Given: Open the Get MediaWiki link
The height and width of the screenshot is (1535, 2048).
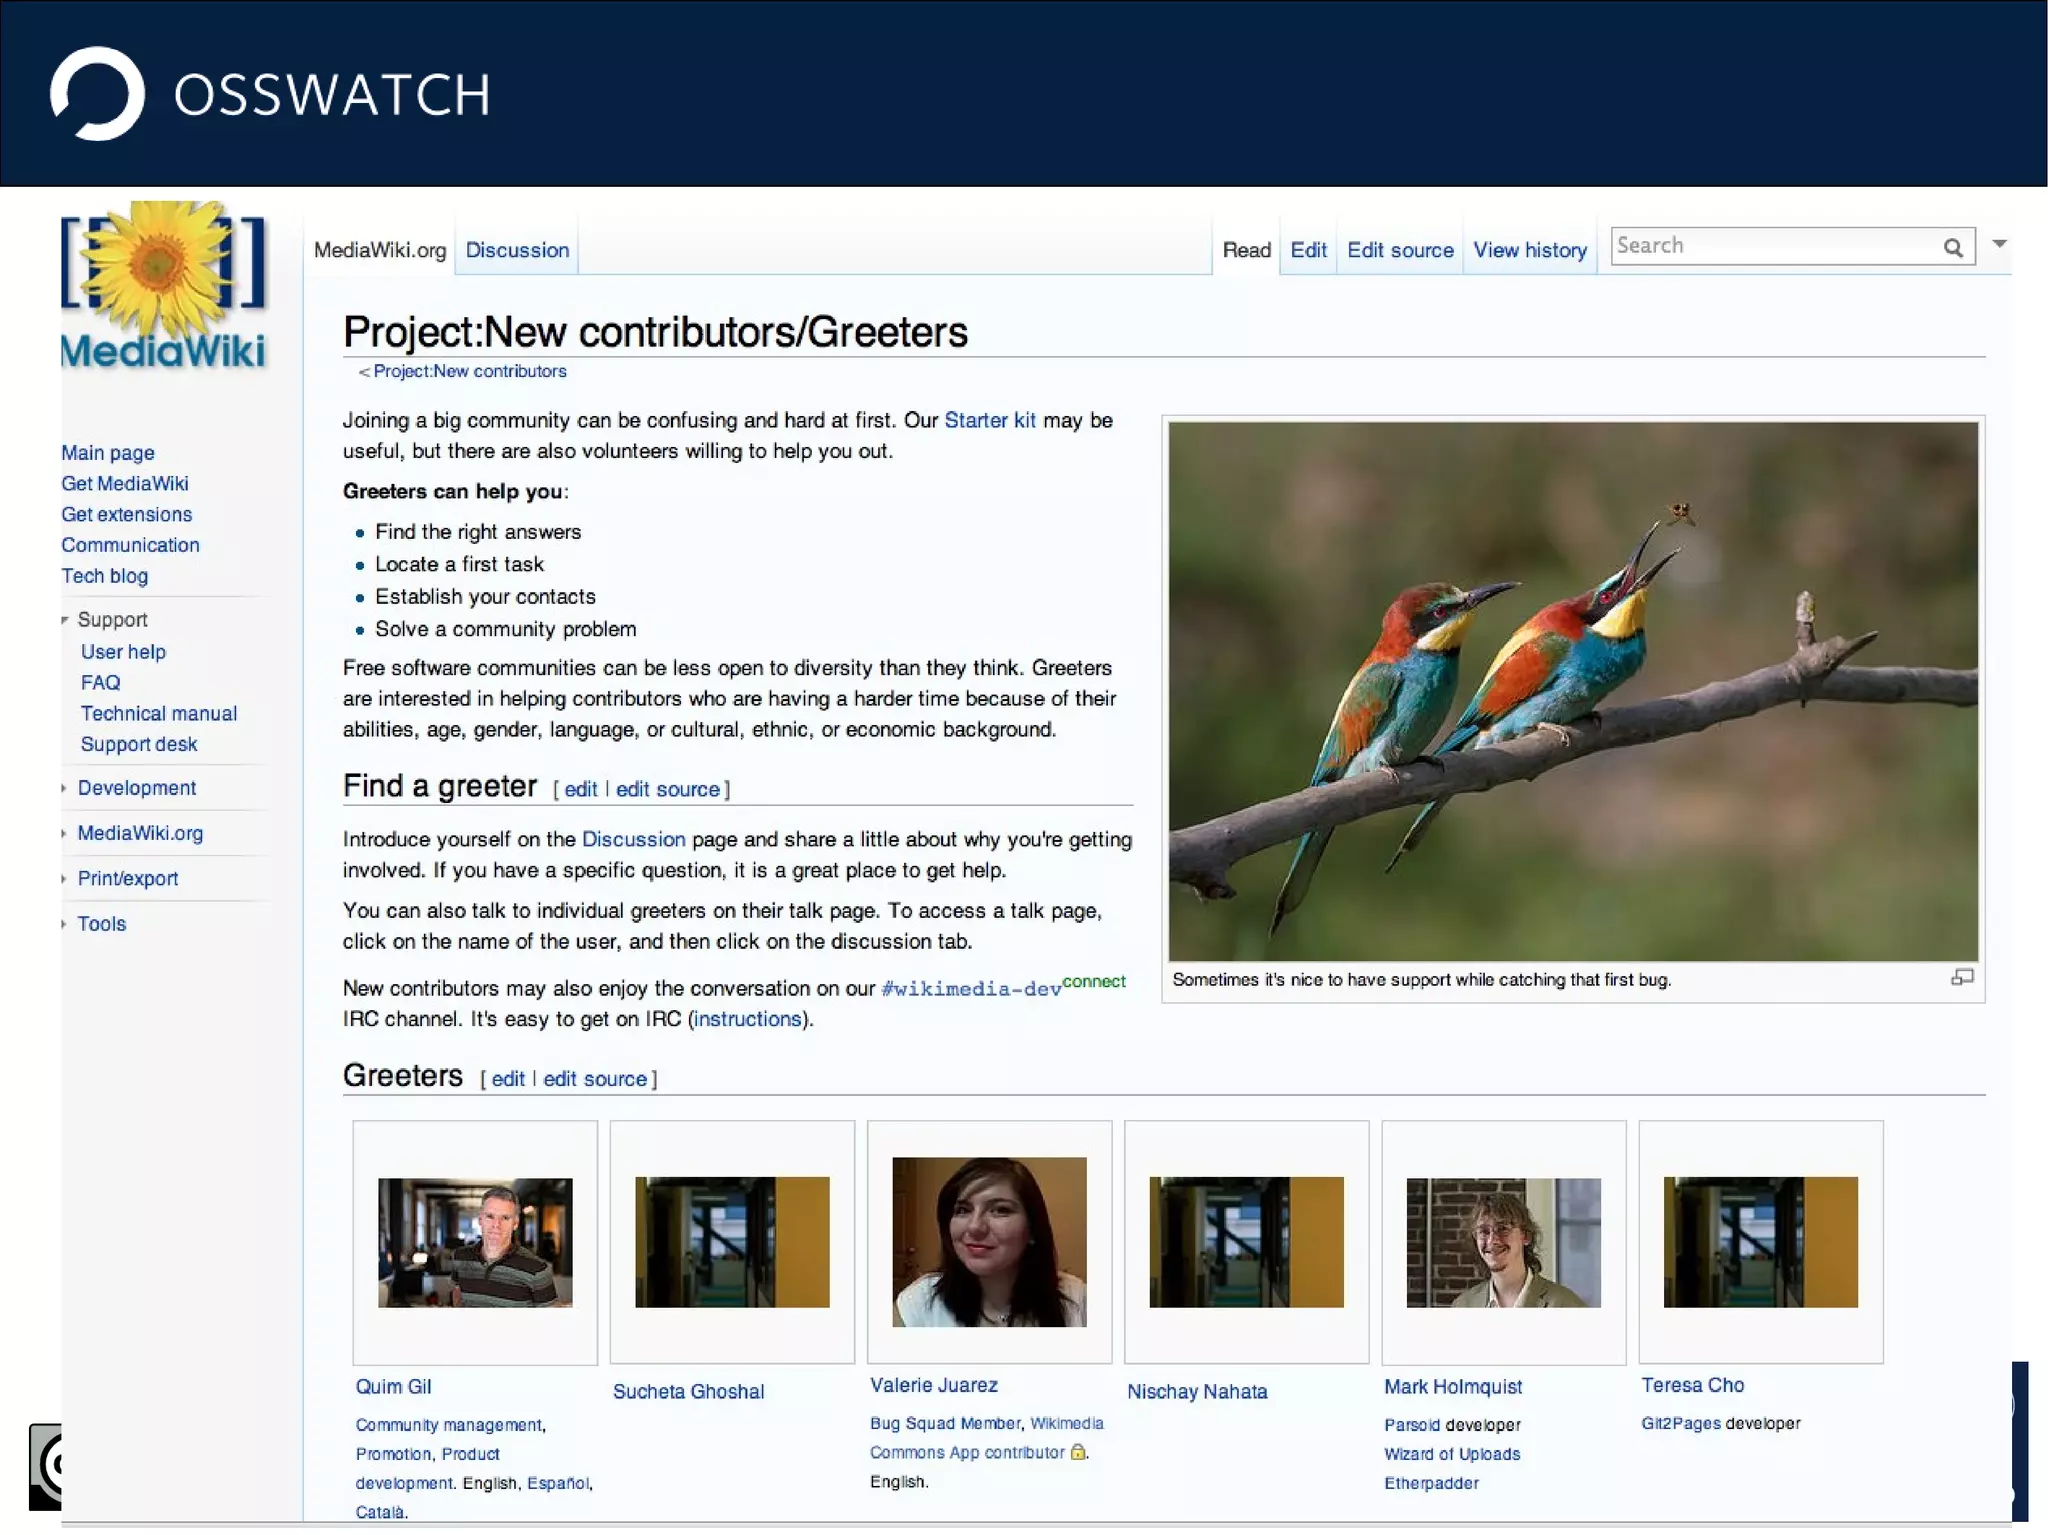Looking at the screenshot, I should 125,484.
